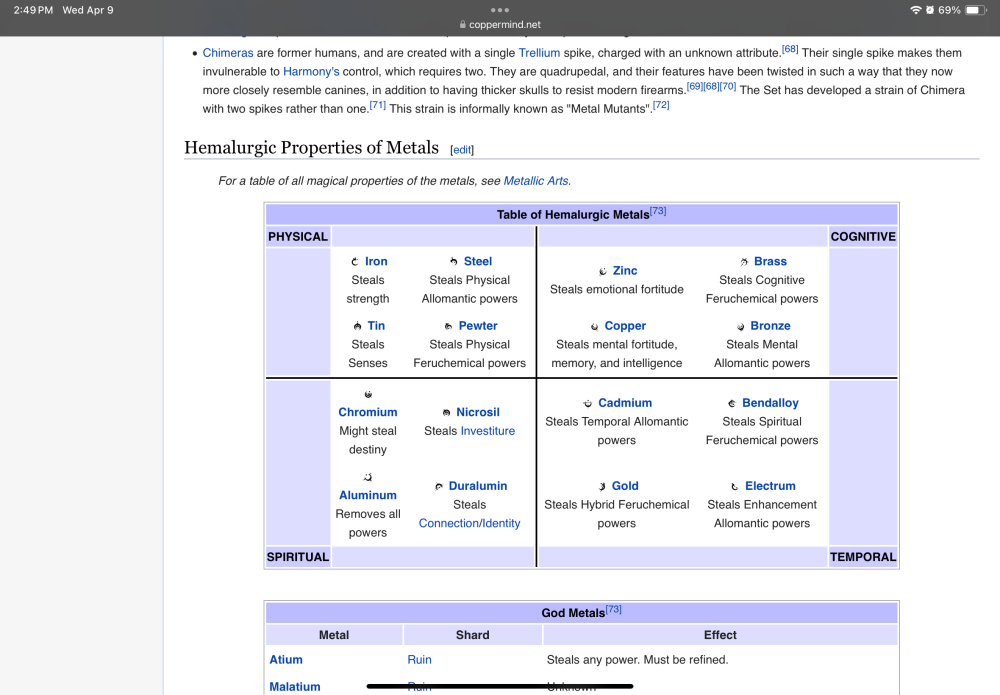
Task: Click the PHYSICAL quadrant header cell
Action: [x=298, y=237]
